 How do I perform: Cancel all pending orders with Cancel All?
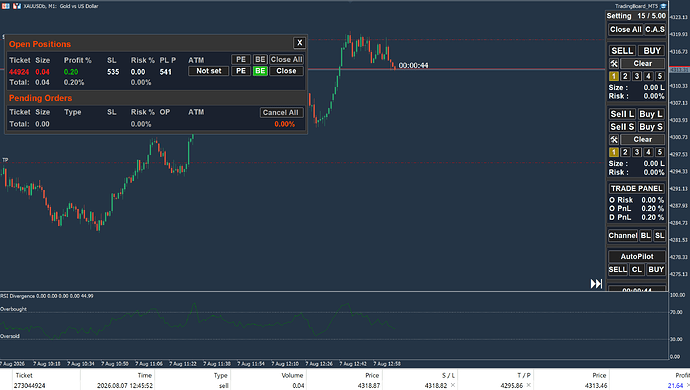pyautogui.click(x=281, y=112)
